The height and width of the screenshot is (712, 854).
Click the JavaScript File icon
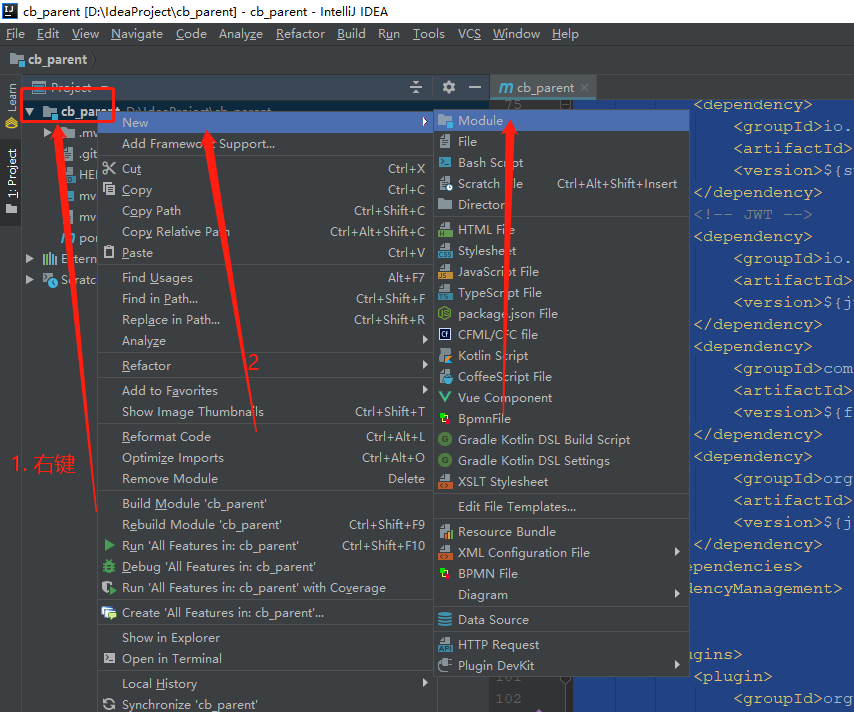[x=445, y=272]
